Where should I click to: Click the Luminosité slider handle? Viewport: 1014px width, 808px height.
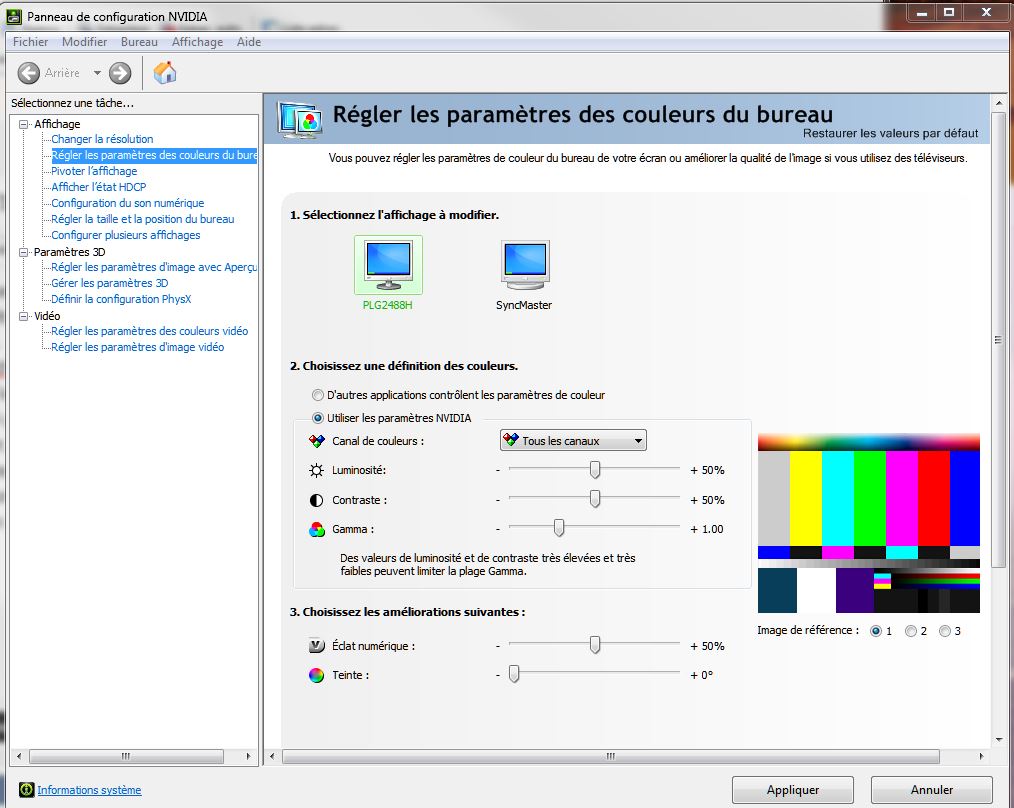click(595, 470)
